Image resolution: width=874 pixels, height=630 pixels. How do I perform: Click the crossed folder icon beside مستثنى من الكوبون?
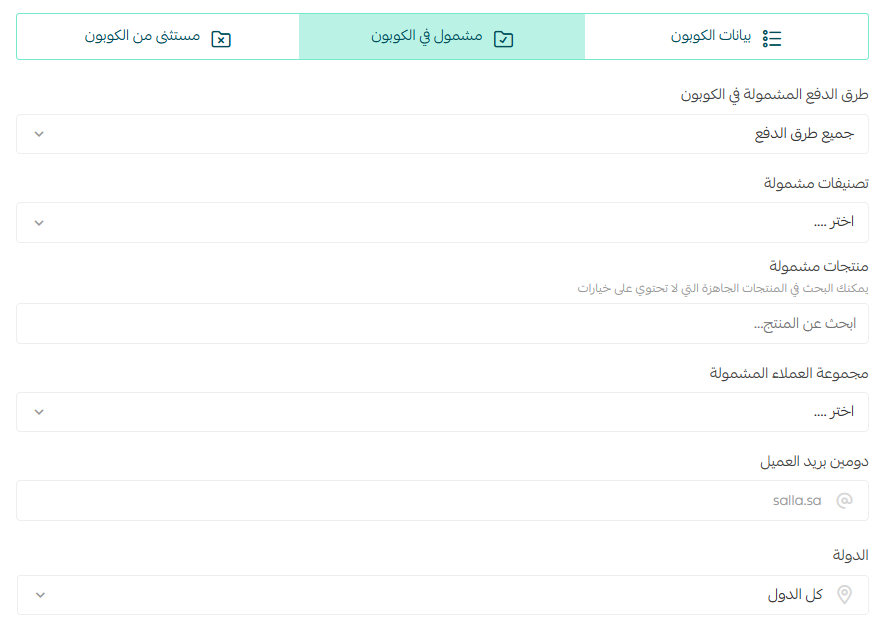click(x=221, y=39)
